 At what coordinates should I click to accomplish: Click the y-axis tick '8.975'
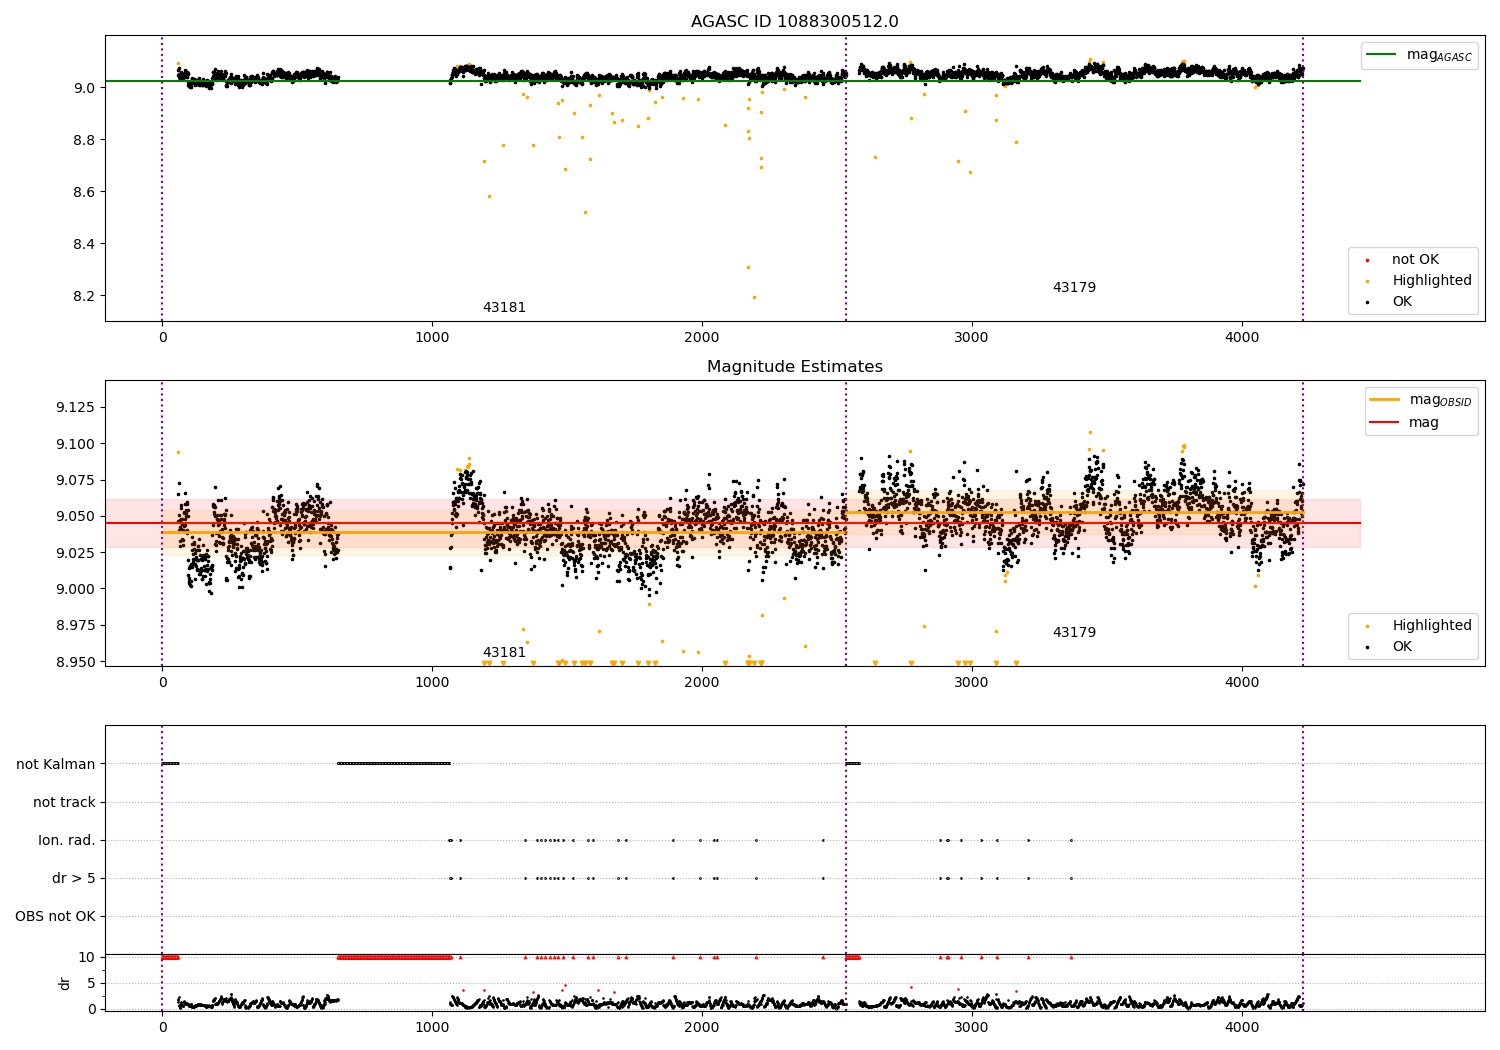pyautogui.click(x=76, y=626)
